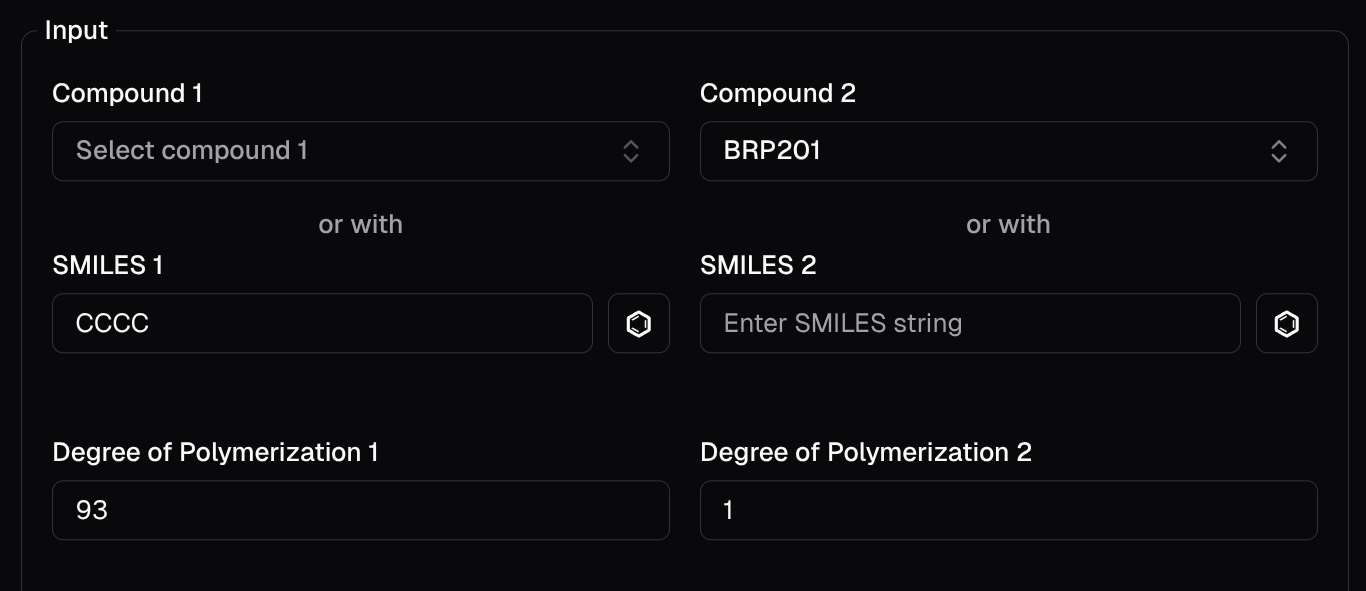Click the 'Degree of Polymerization 2' label
The height and width of the screenshot is (591, 1366).
point(866,452)
